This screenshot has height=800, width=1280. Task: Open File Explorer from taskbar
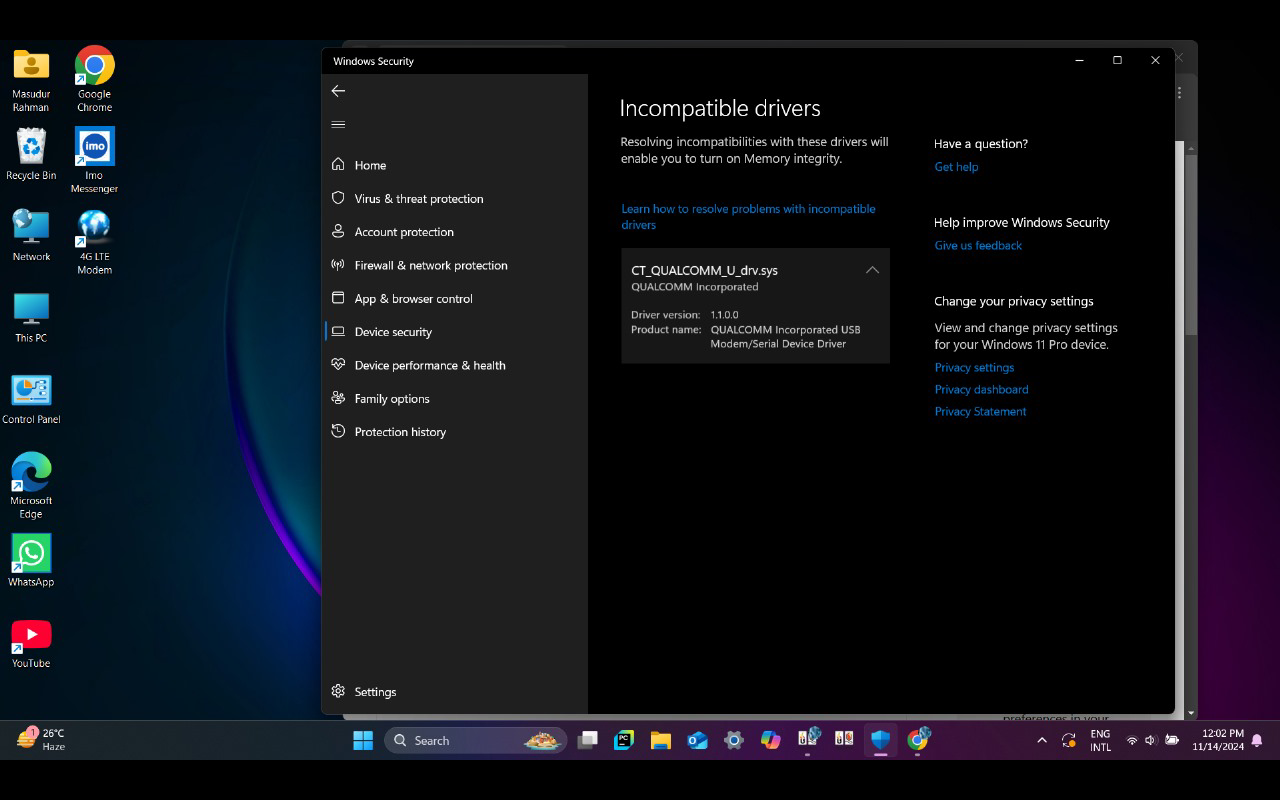coord(660,740)
